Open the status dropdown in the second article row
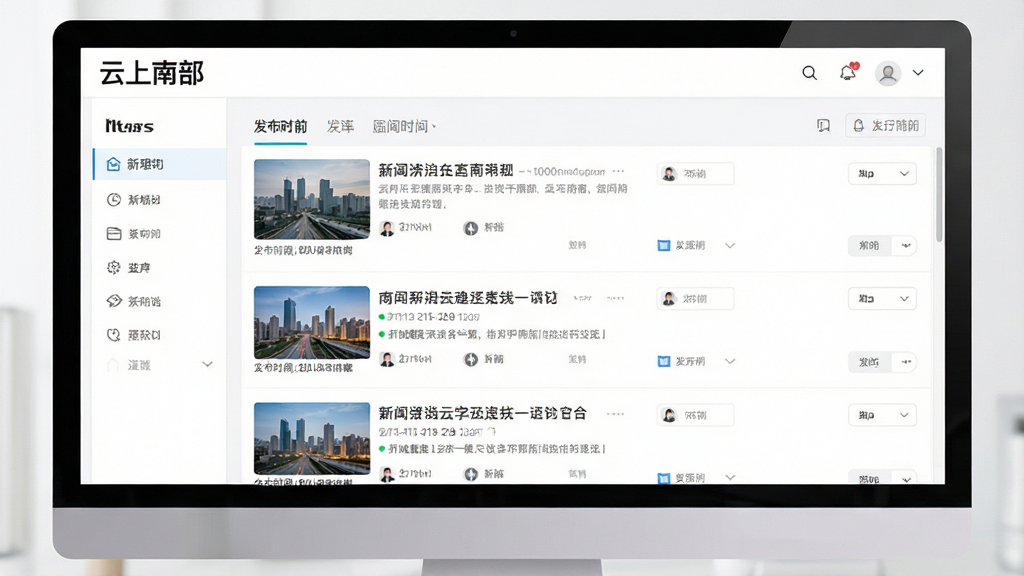Screen dimensions: 1024x576 coord(882,298)
